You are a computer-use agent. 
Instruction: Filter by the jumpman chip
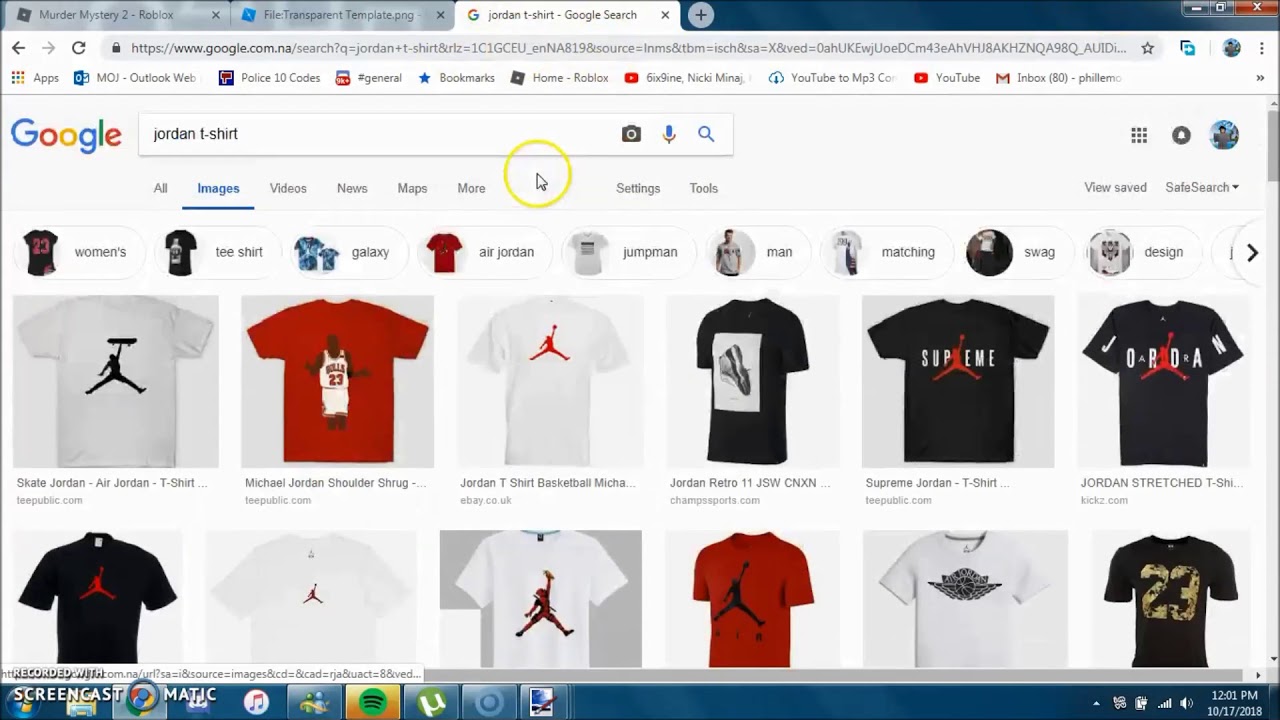point(628,252)
